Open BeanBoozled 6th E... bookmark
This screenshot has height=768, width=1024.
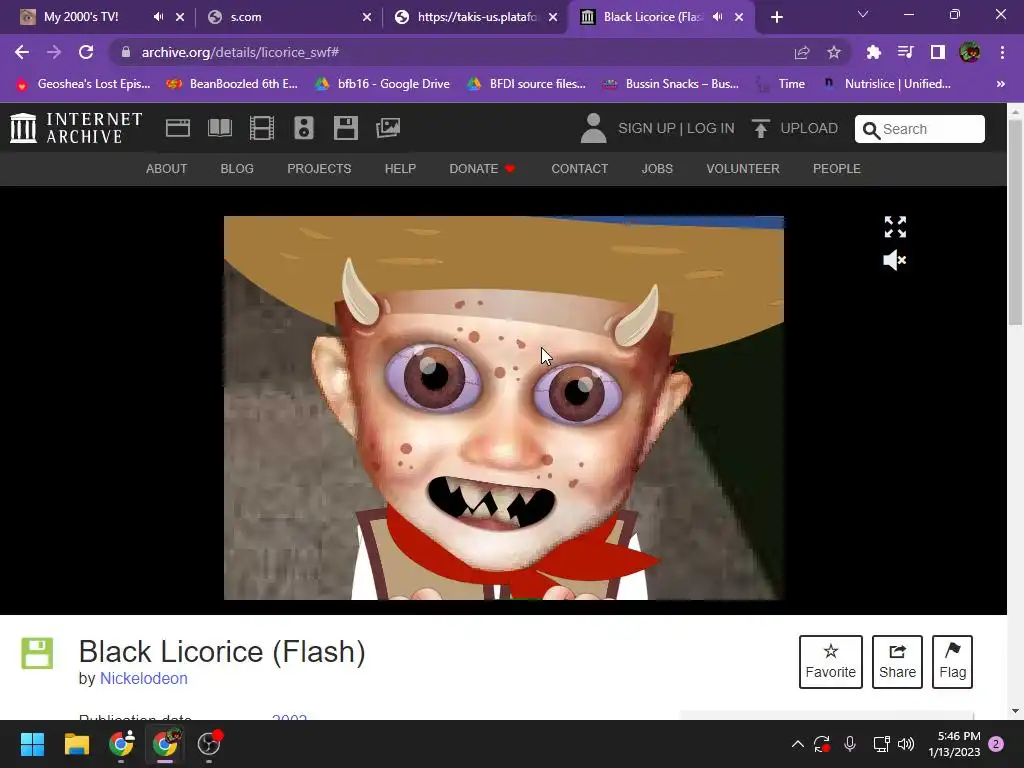232,84
